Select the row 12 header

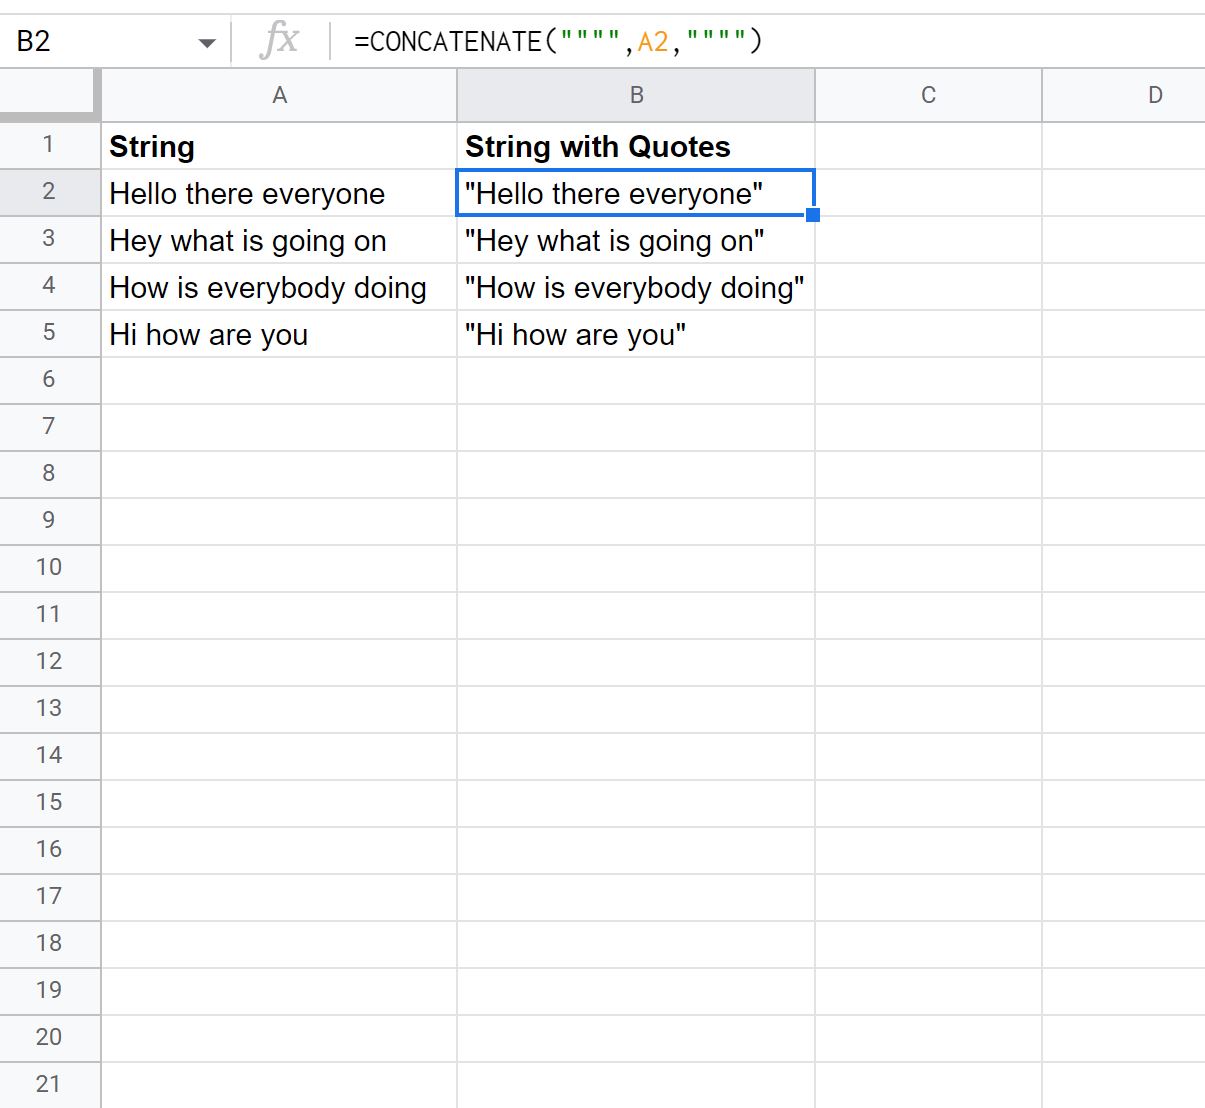click(x=50, y=662)
